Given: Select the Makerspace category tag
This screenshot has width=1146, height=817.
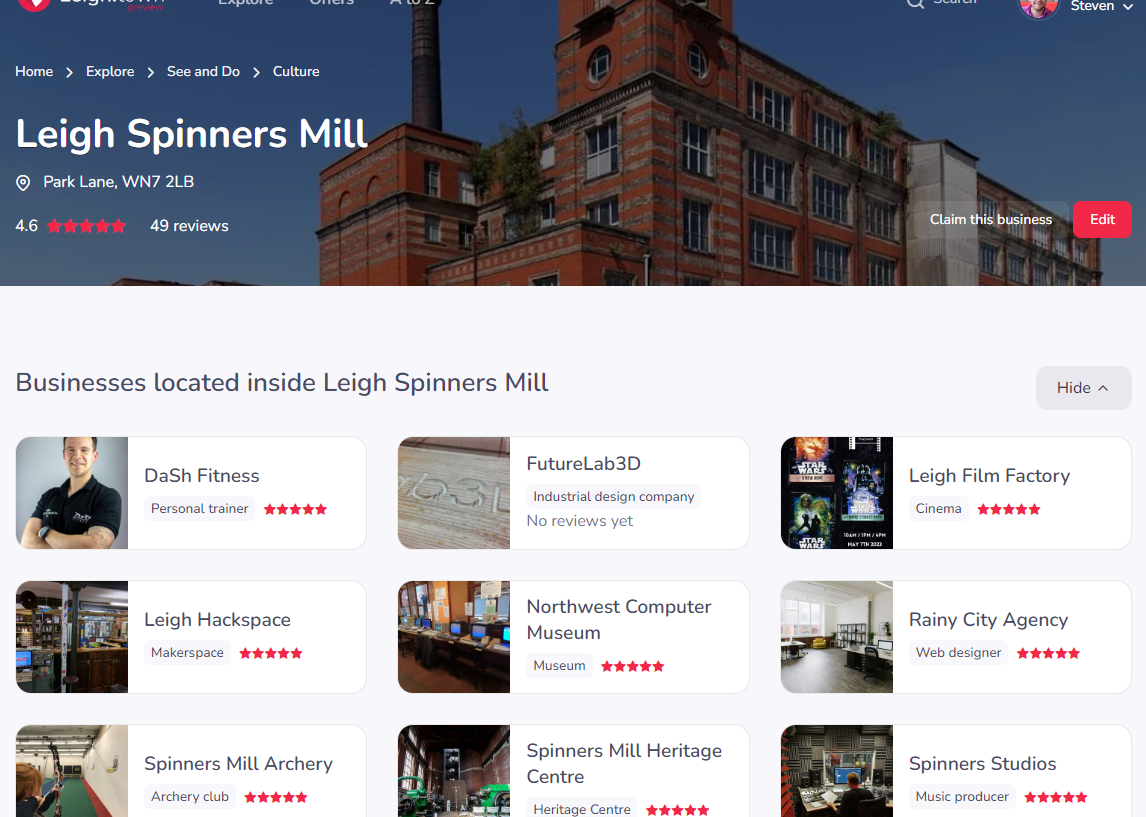Looking at the screenshot, I should click(x=187, y=653).
